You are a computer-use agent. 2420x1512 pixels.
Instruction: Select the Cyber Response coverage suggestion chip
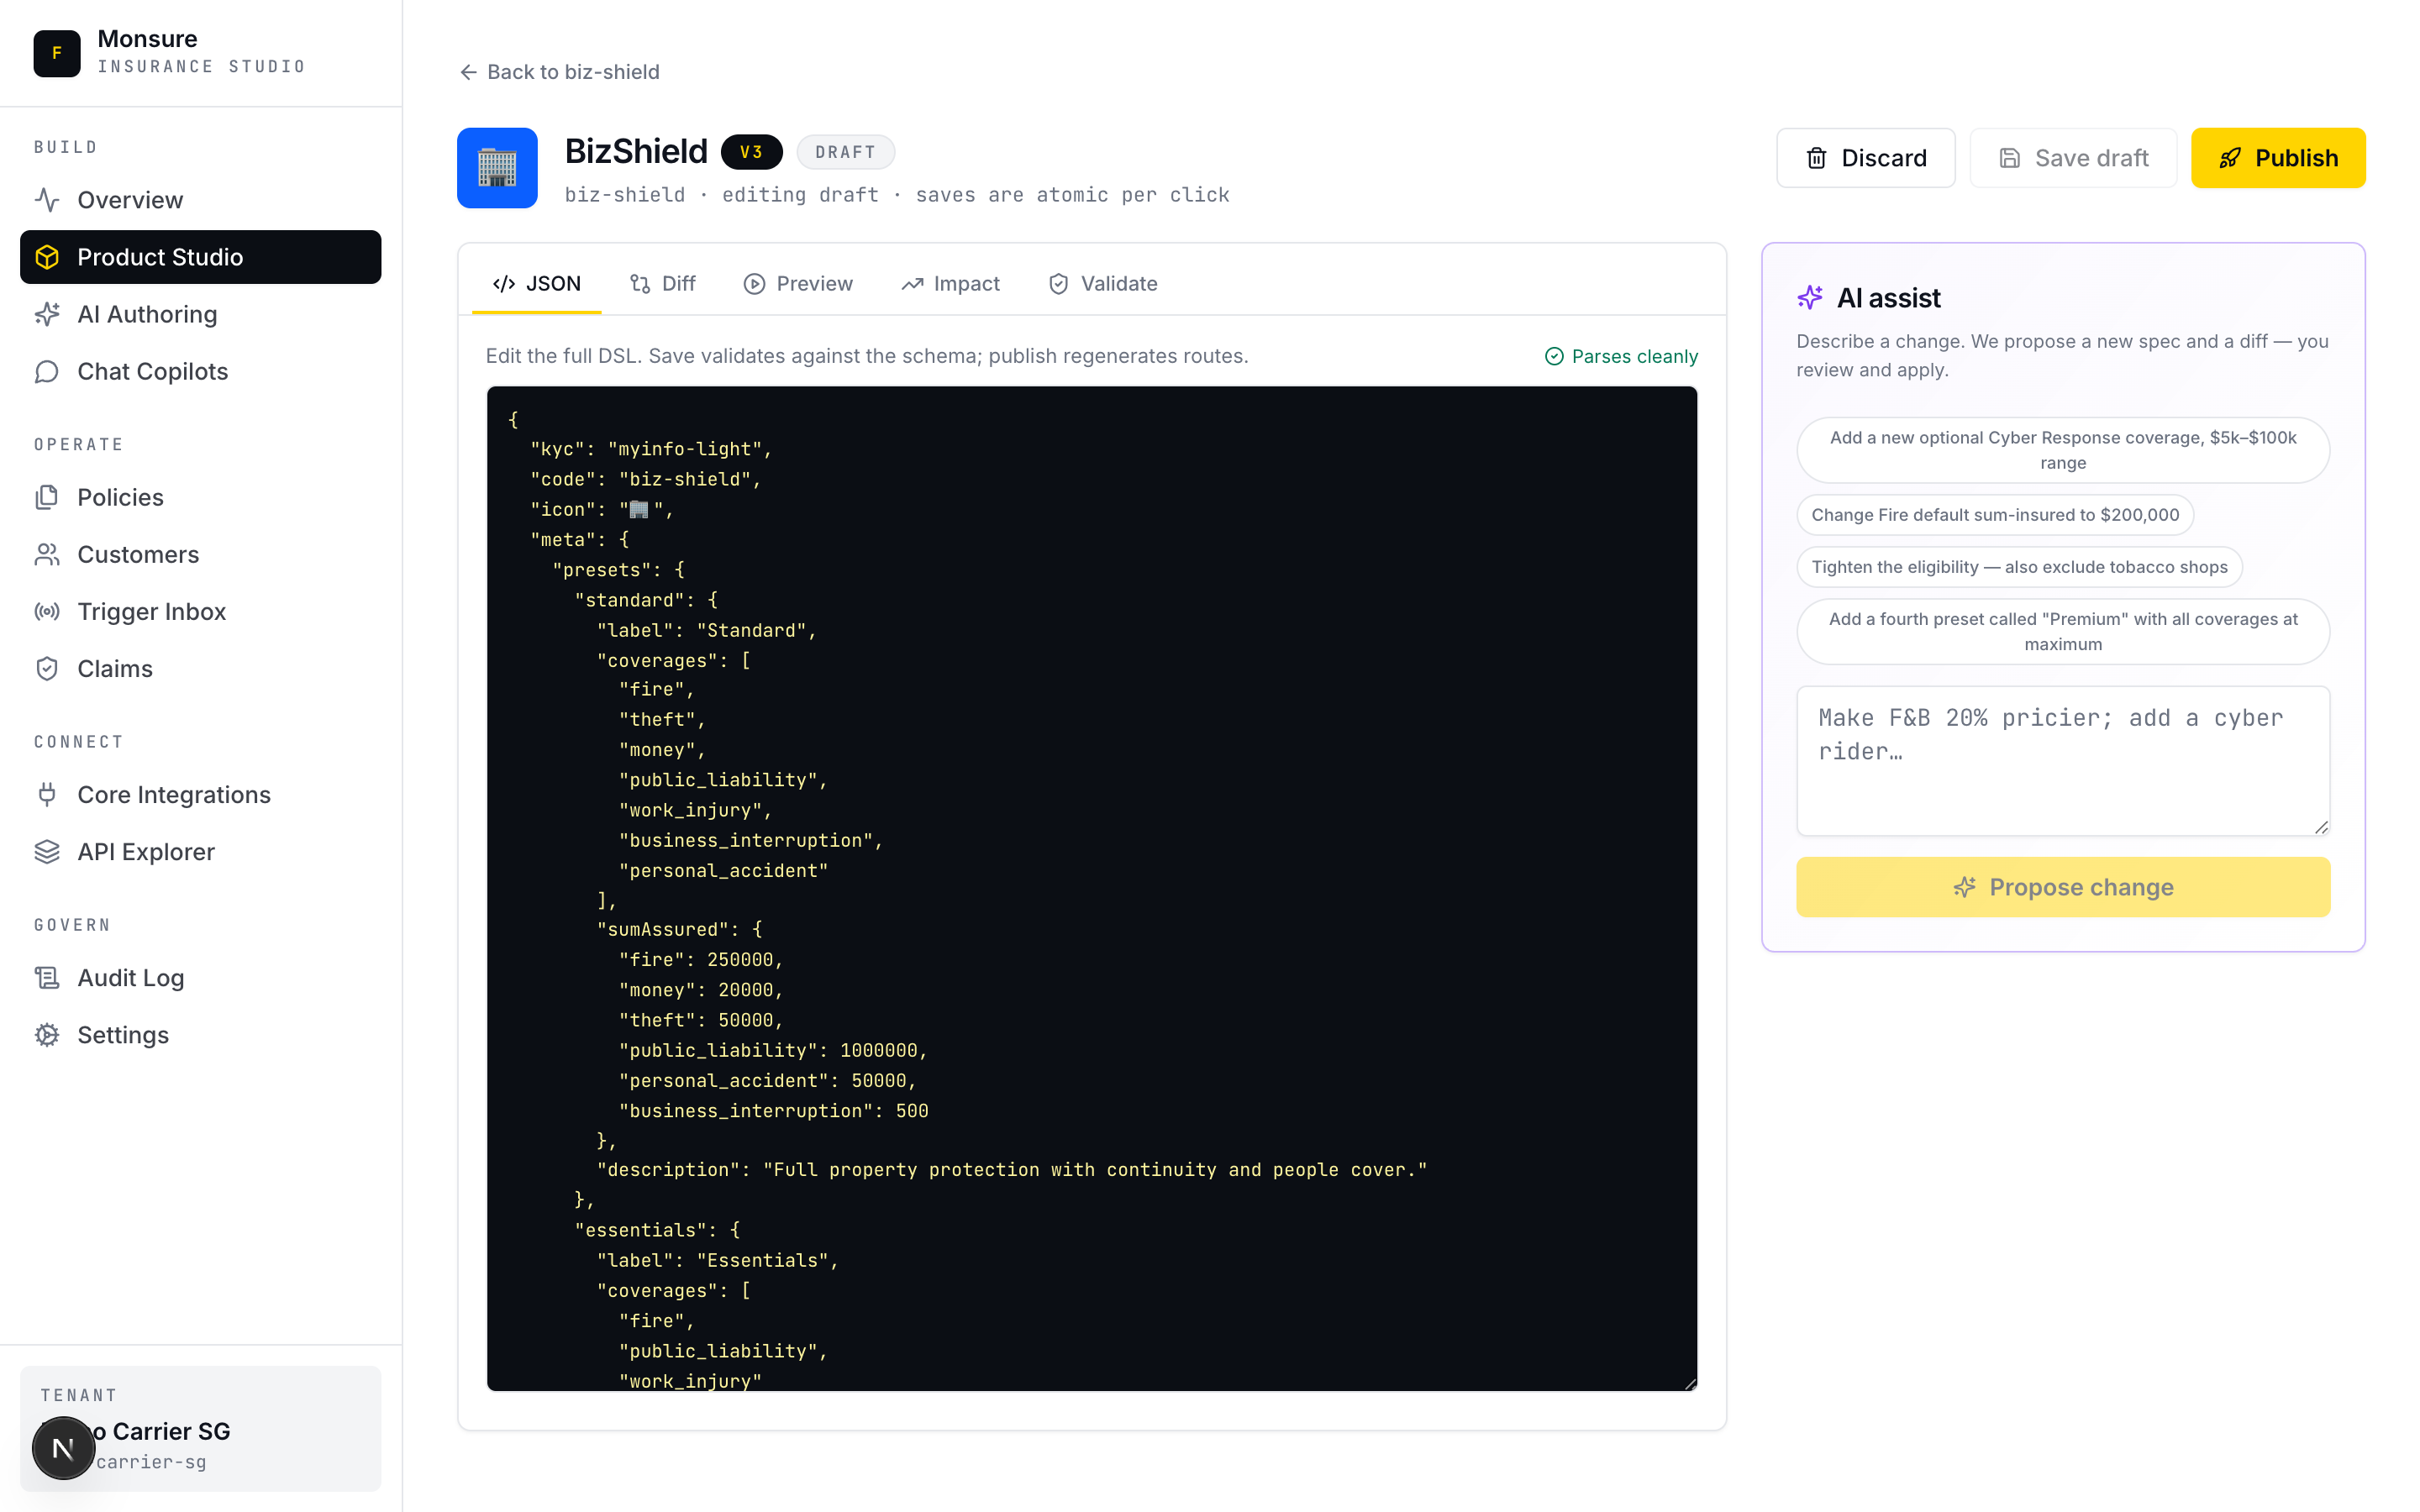2062,450
